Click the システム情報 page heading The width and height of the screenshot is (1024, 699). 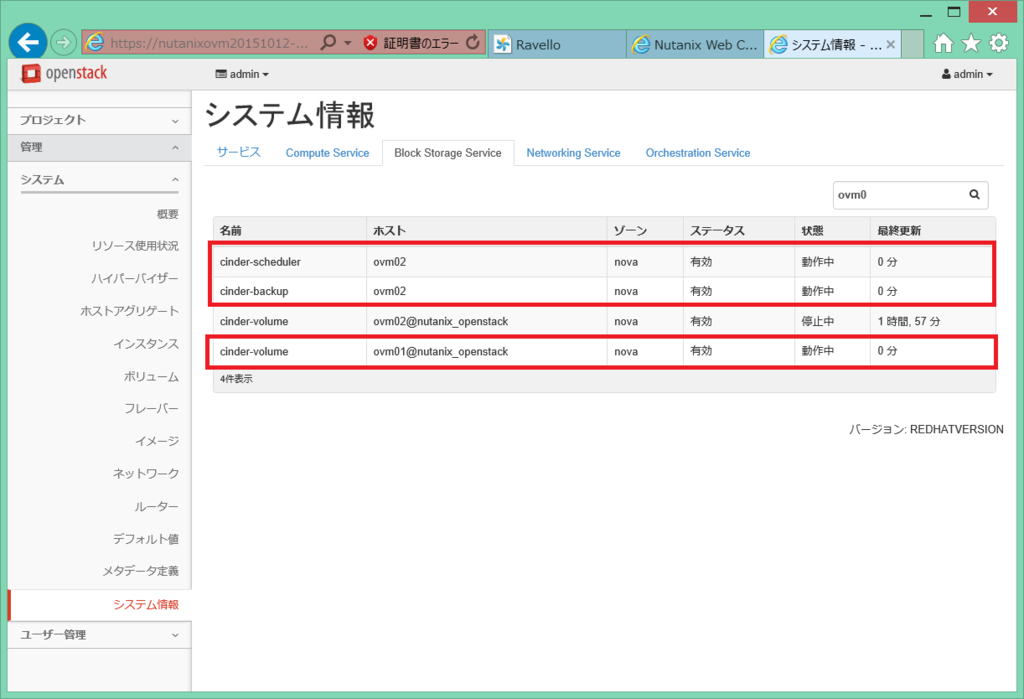(x=290, y=116)
